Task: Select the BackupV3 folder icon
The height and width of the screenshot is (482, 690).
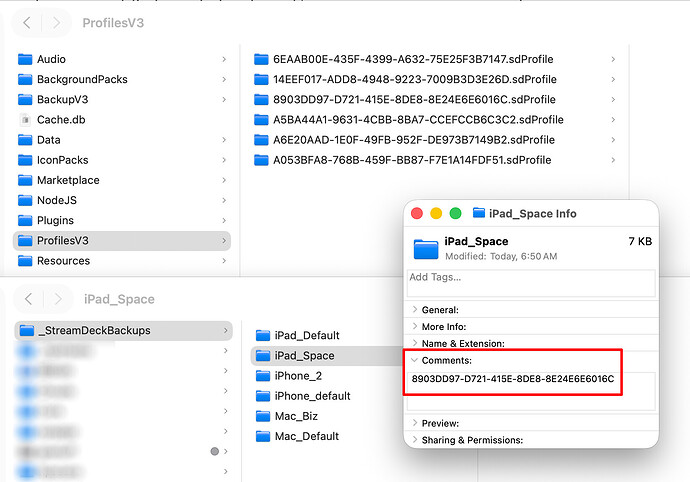Action: click(x=25, y=99)
